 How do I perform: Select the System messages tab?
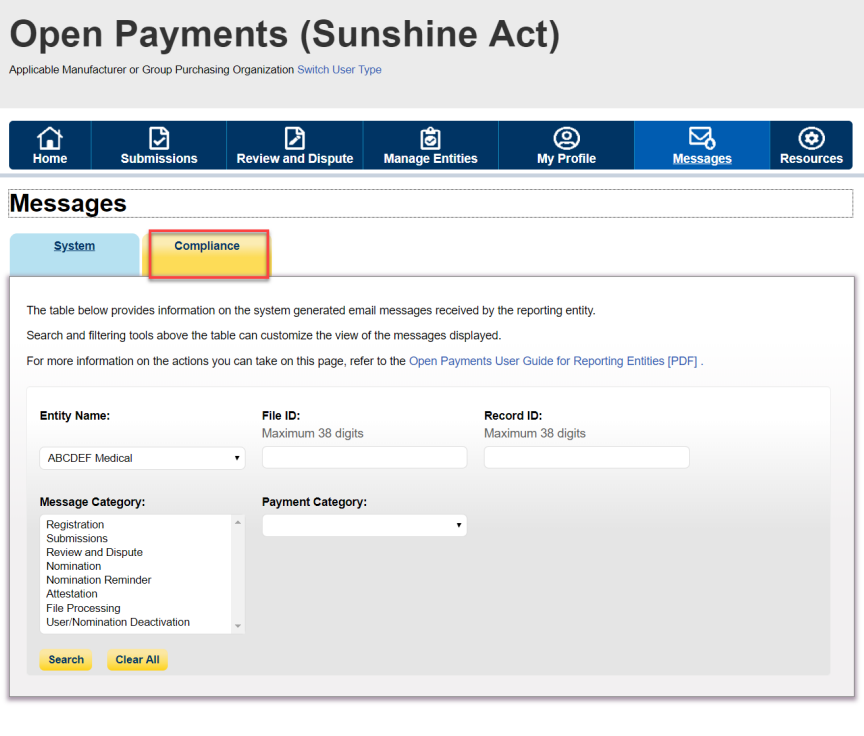pyautogui.click(x=74, y=246)
